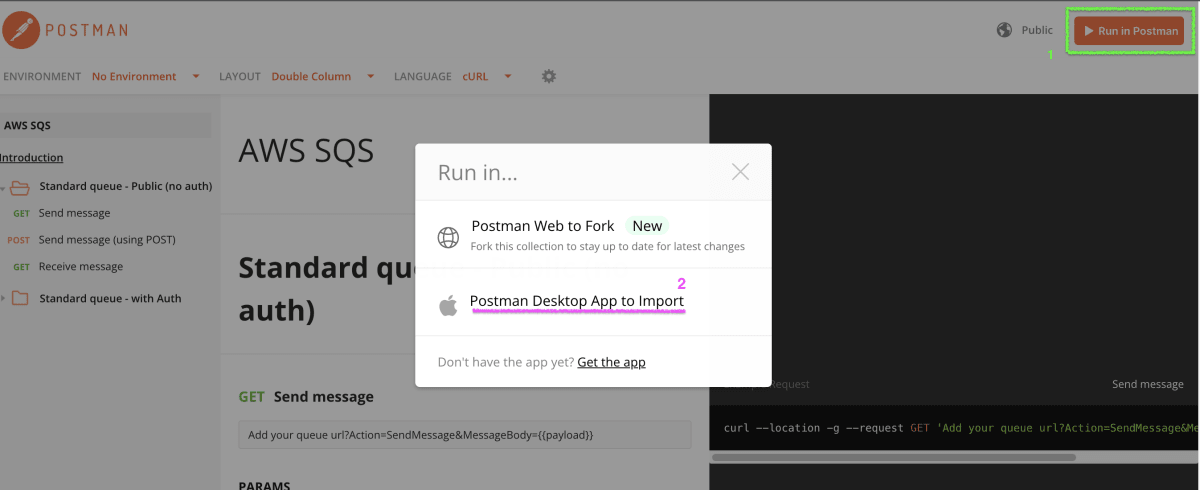1200x490 pixels.
Task: Open the Introduction link in sidebar
Action: coord(31,157)
